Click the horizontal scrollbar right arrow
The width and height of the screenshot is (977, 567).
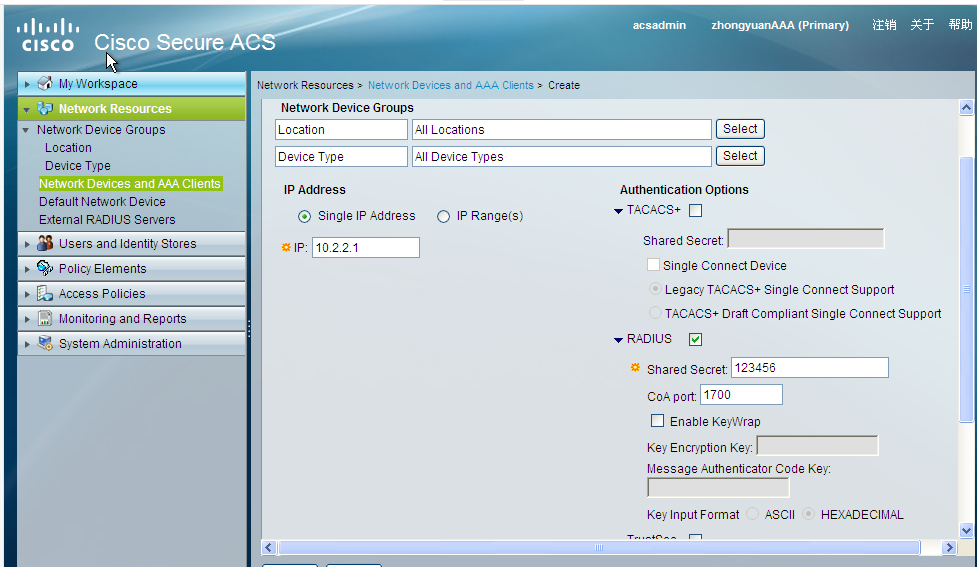(949, 548)
